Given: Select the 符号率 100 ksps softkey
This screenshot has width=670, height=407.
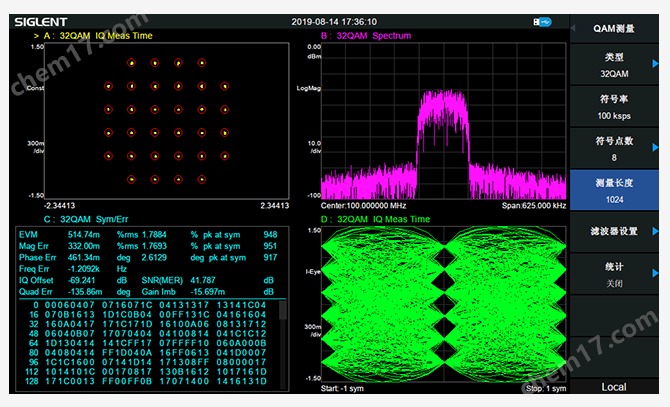Looking at the screenshot, I should (x=614, y=106).
